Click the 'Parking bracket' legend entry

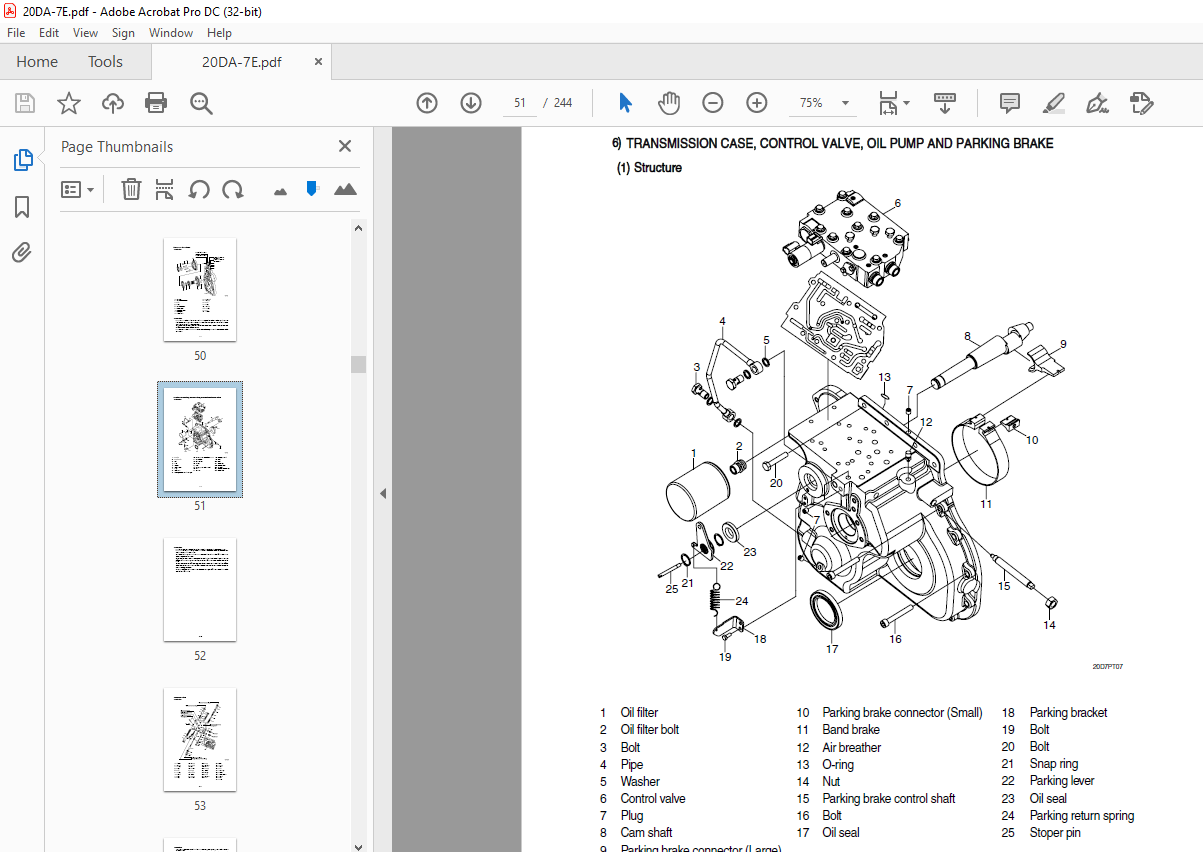(1069, 713)
